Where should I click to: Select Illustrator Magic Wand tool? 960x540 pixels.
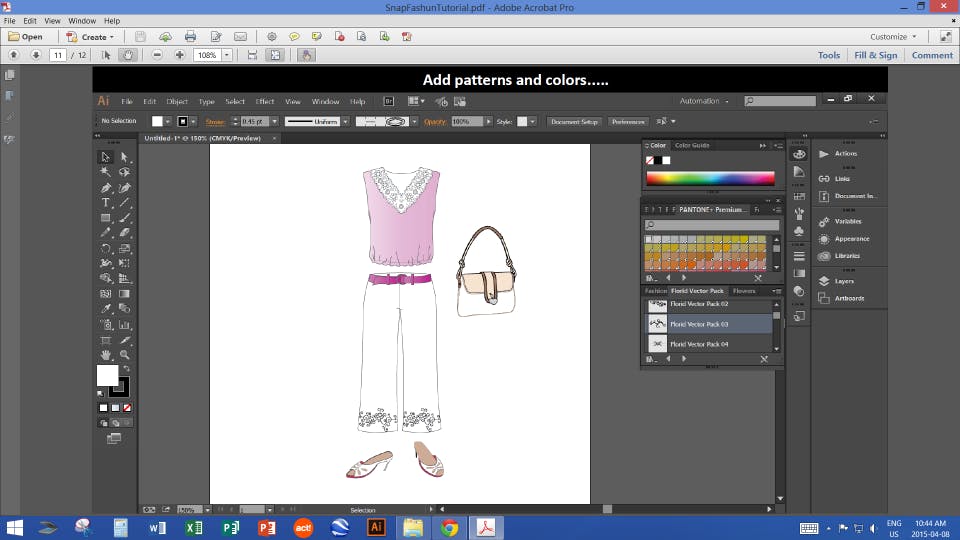pos(105,173)
